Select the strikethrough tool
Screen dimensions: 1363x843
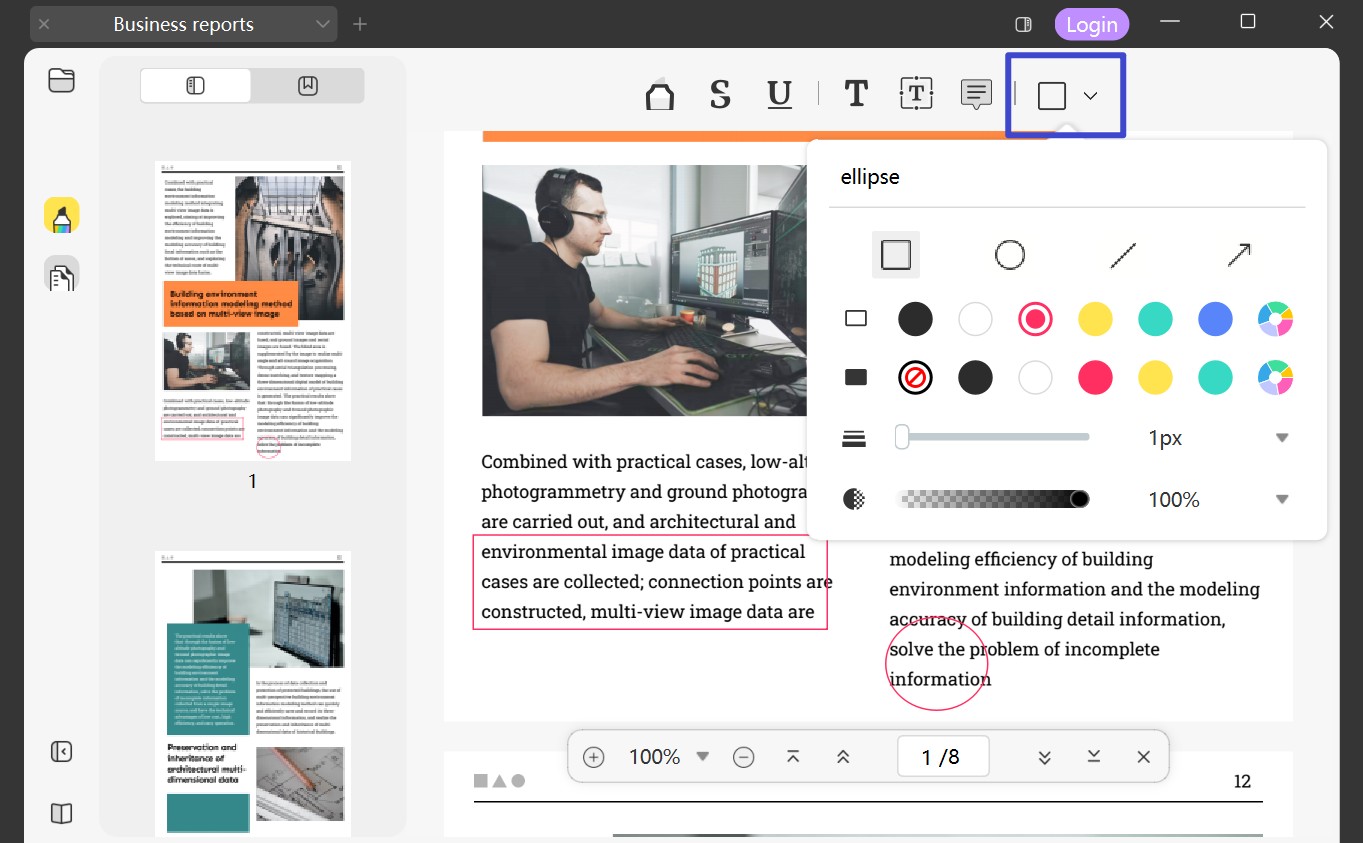click(x=719, y=94)
